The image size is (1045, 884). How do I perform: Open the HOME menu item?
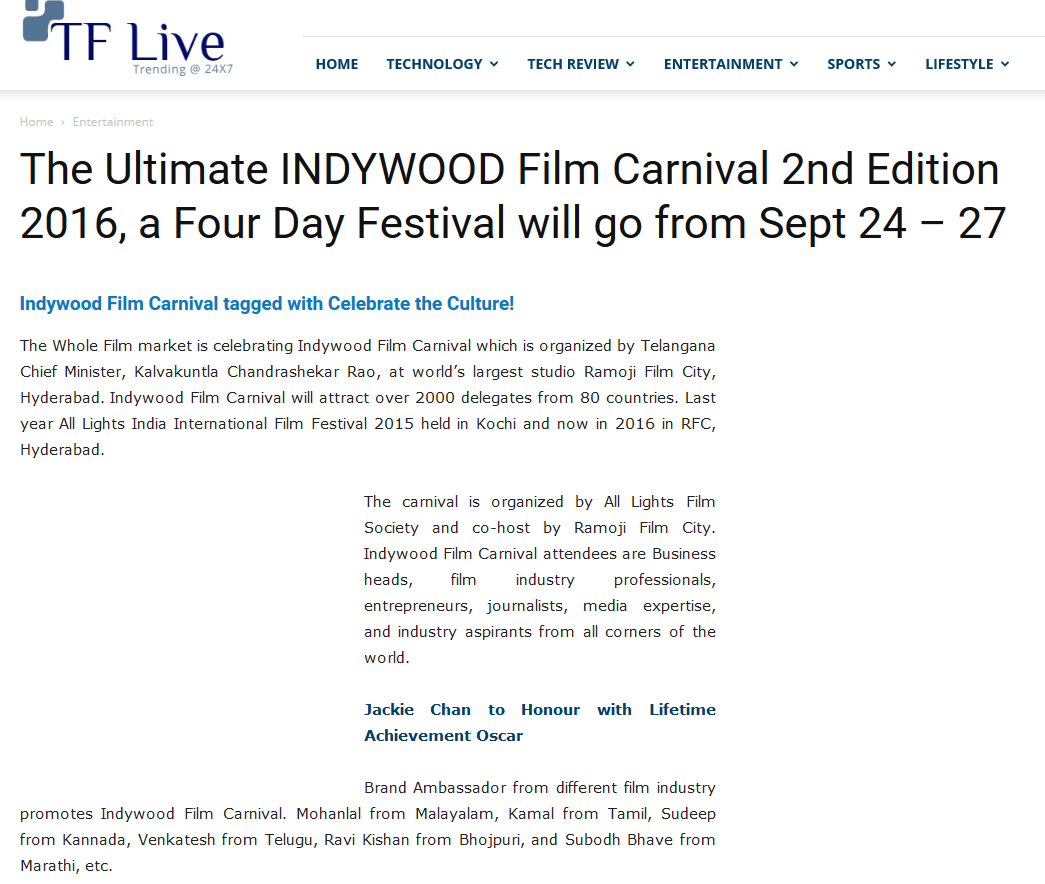(336, 64)
